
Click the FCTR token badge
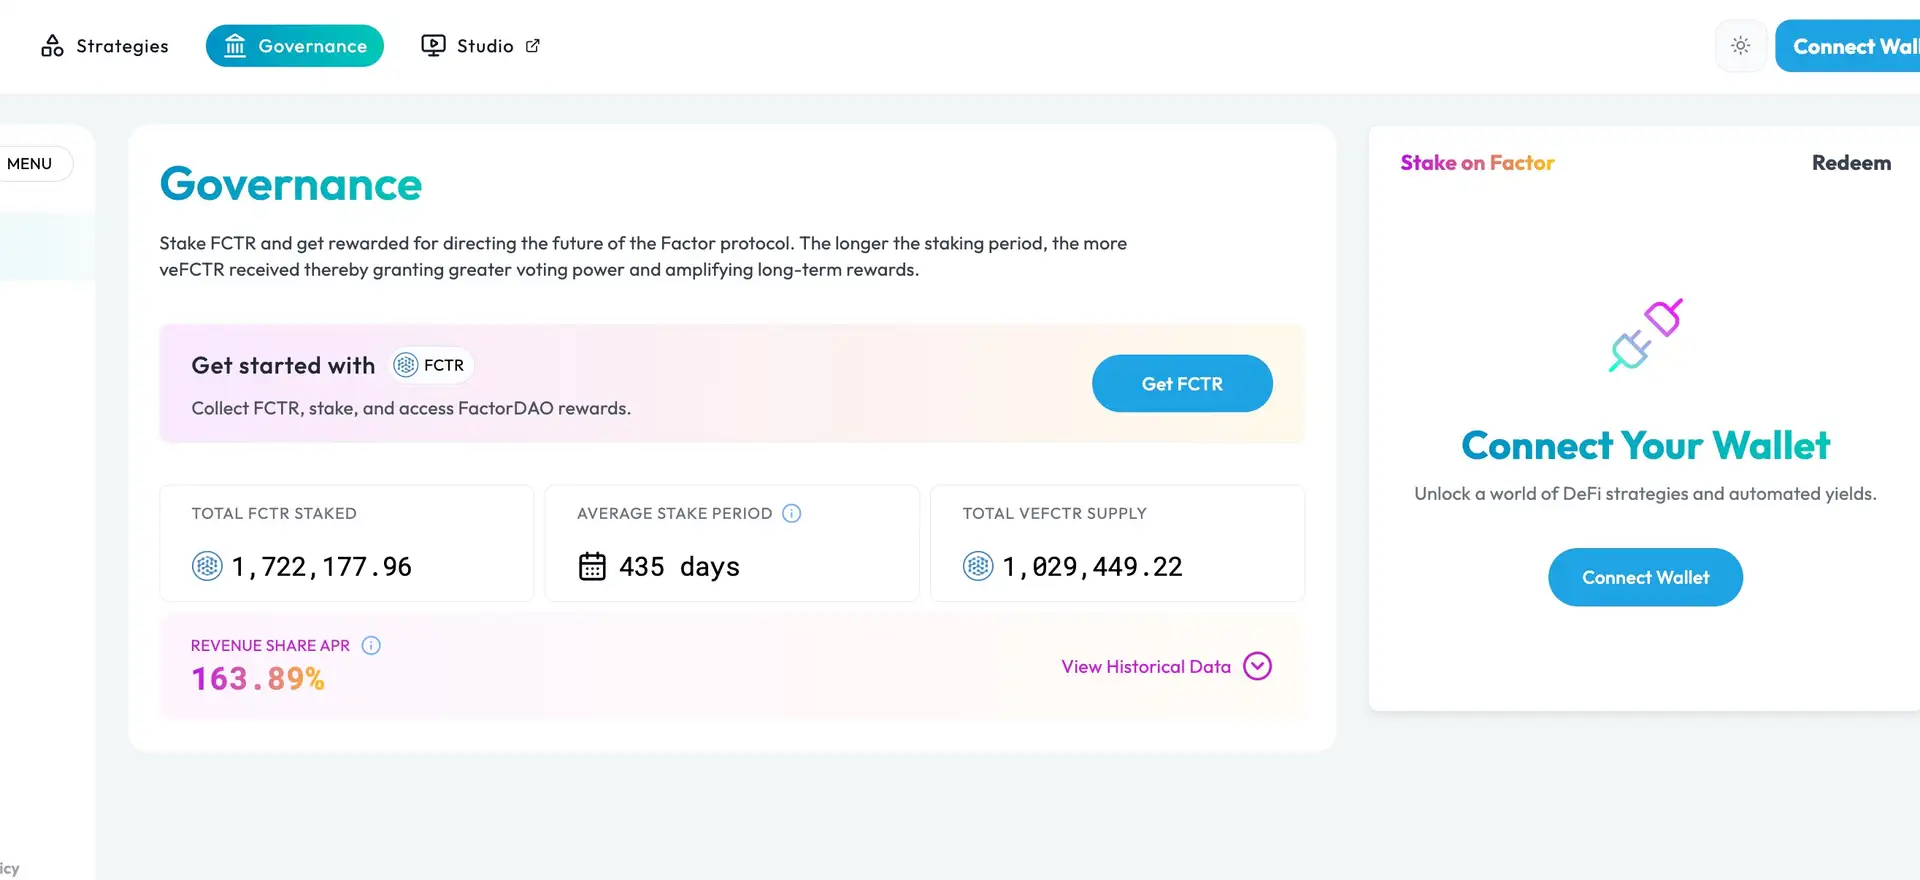(x=431, y=365)
